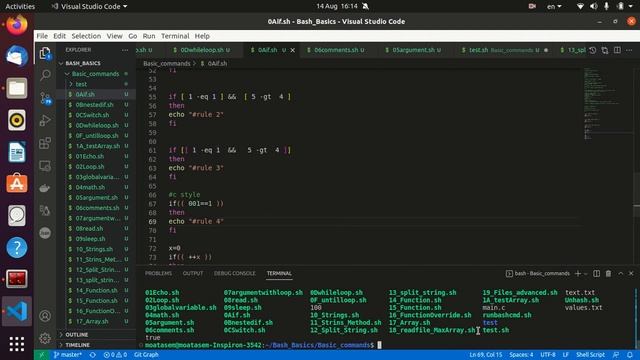Screen dimensions: 640x360
Task: Open Ubuntu Software from the dock
Action: 17,183
